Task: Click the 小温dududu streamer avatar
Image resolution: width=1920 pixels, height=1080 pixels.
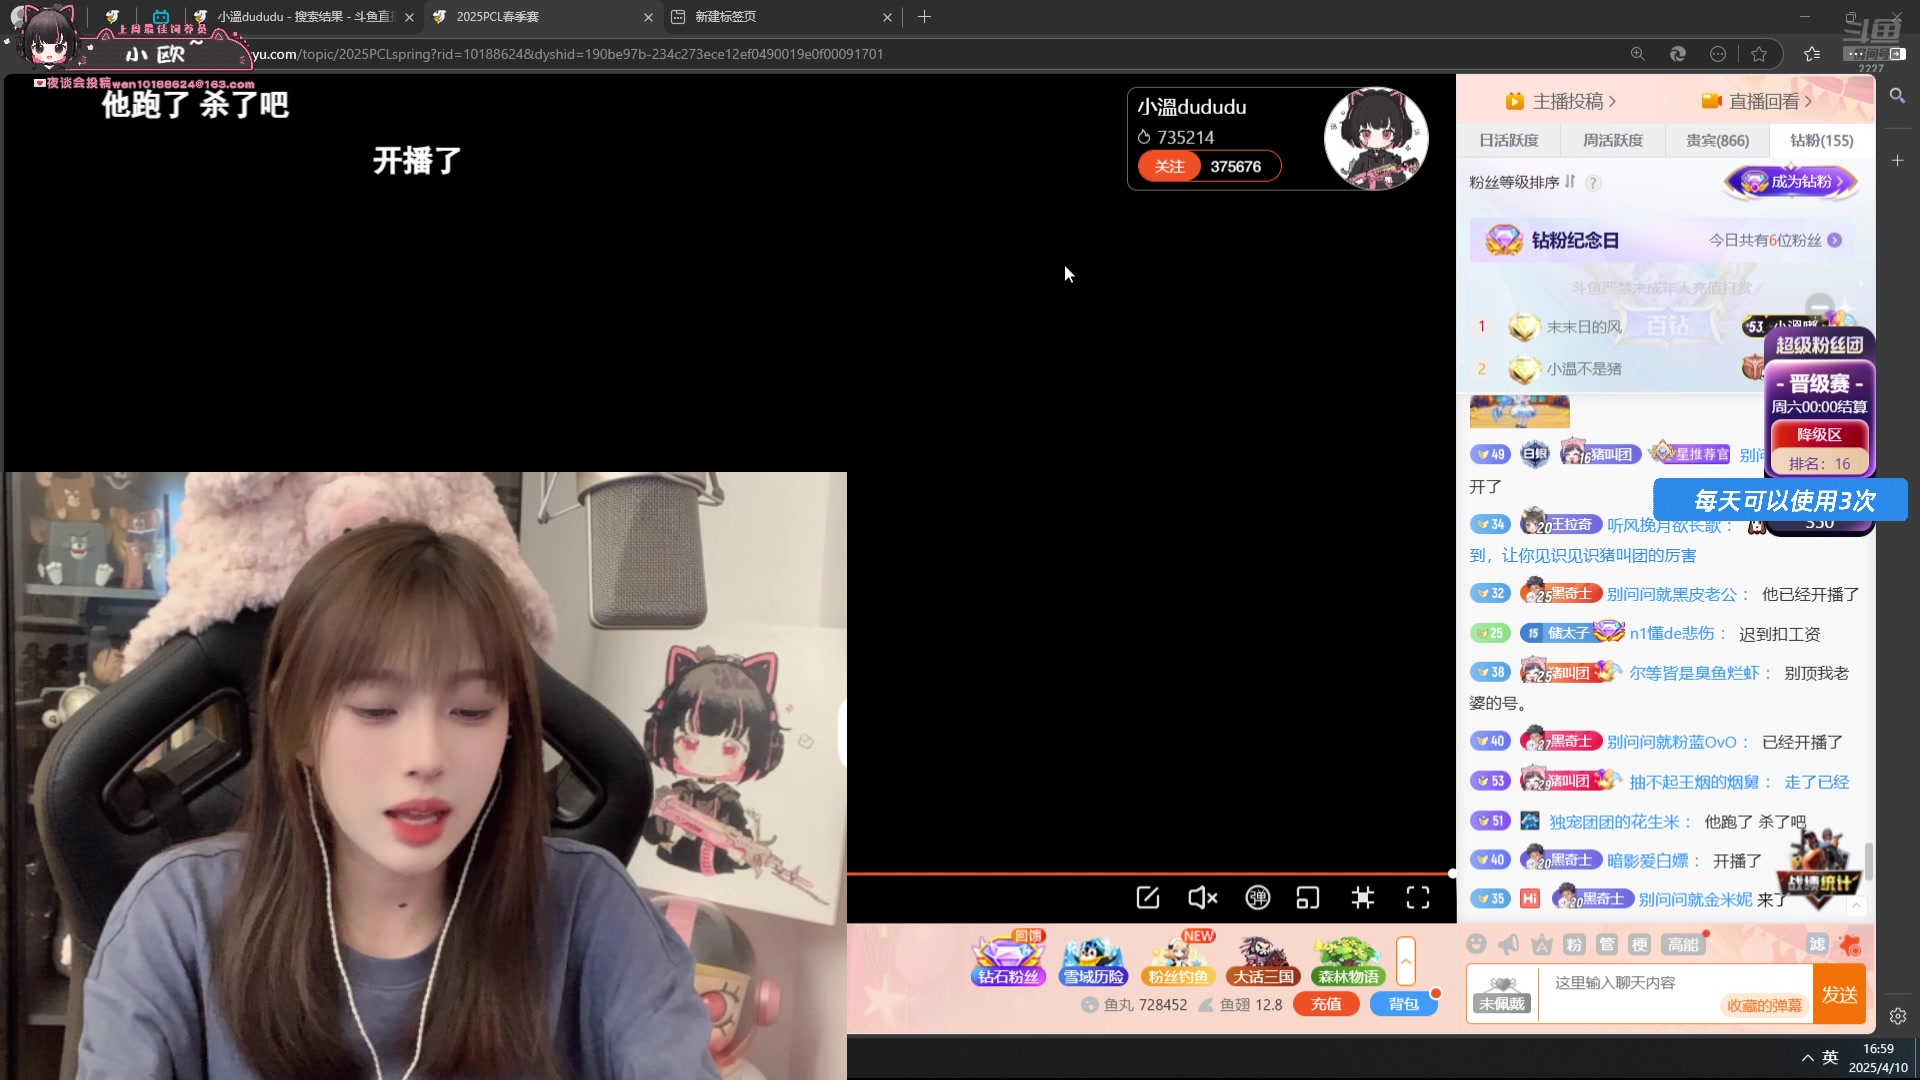Action: pyautogui.click(x=1376, y=139)
